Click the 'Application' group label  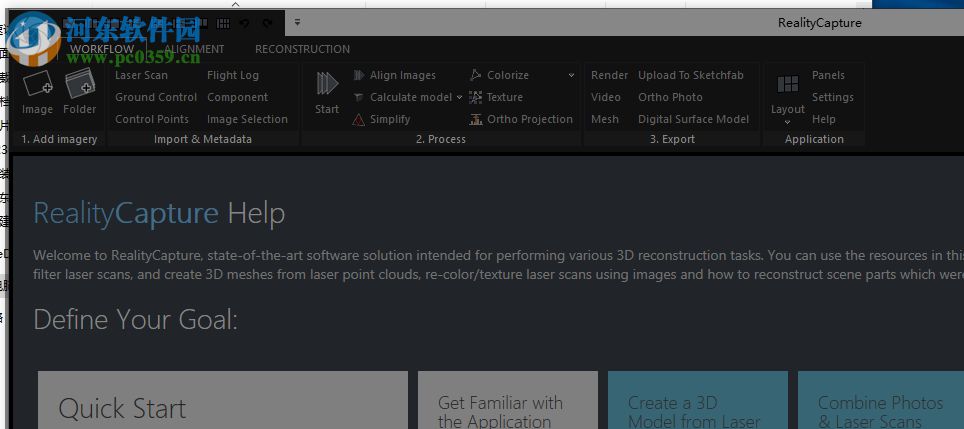(x=814, y=139)
